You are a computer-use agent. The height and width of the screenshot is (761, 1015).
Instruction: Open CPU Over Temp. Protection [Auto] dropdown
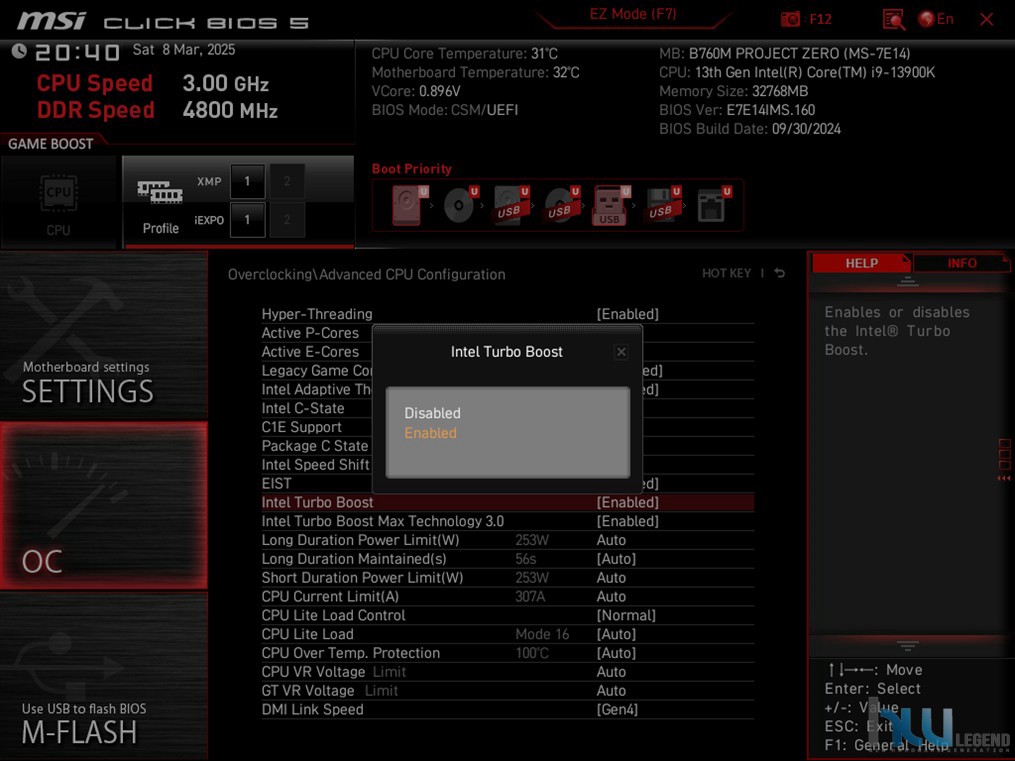(616, 653)
